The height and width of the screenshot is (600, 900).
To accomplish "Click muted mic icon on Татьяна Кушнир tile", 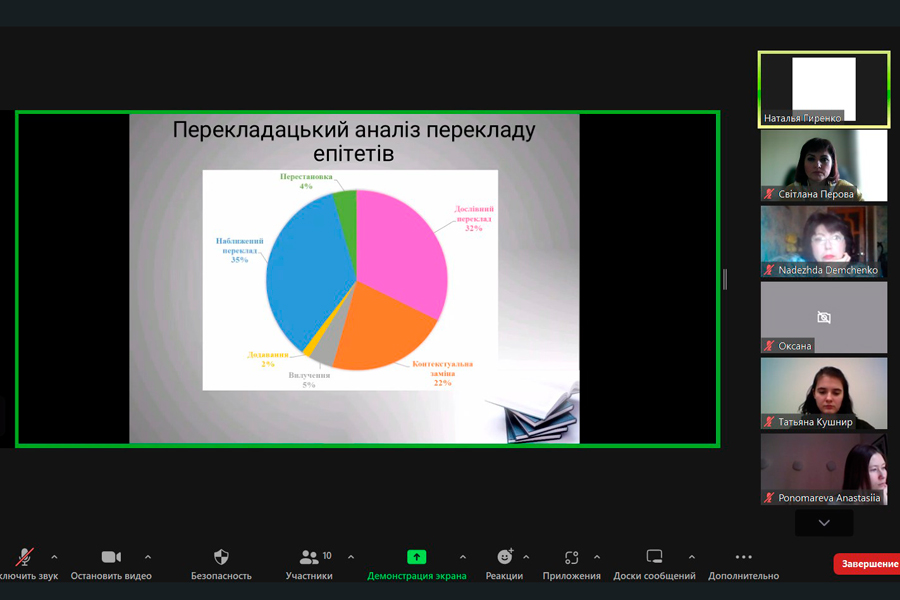I will point(769,422).
